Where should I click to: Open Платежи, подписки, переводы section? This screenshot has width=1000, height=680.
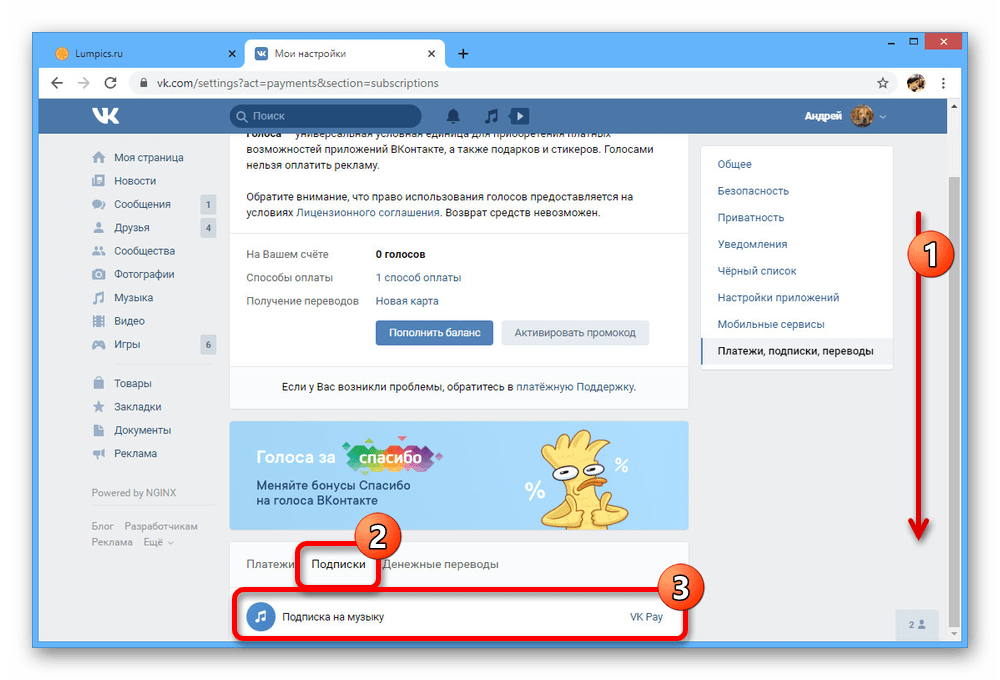tap(797, 351)
